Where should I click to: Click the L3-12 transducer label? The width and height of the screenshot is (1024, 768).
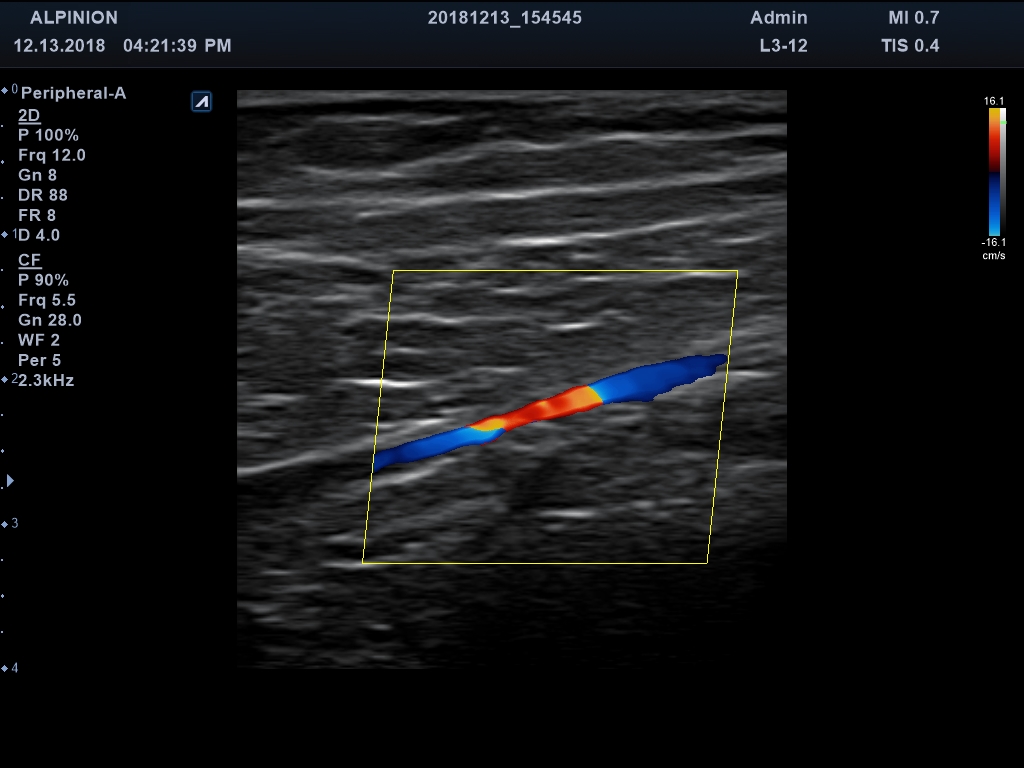coord(783,46)
